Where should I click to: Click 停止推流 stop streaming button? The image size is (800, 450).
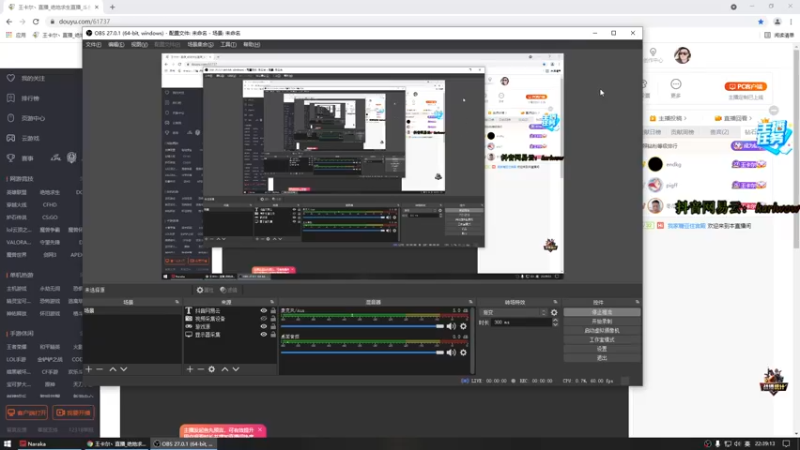coord(602,312)
